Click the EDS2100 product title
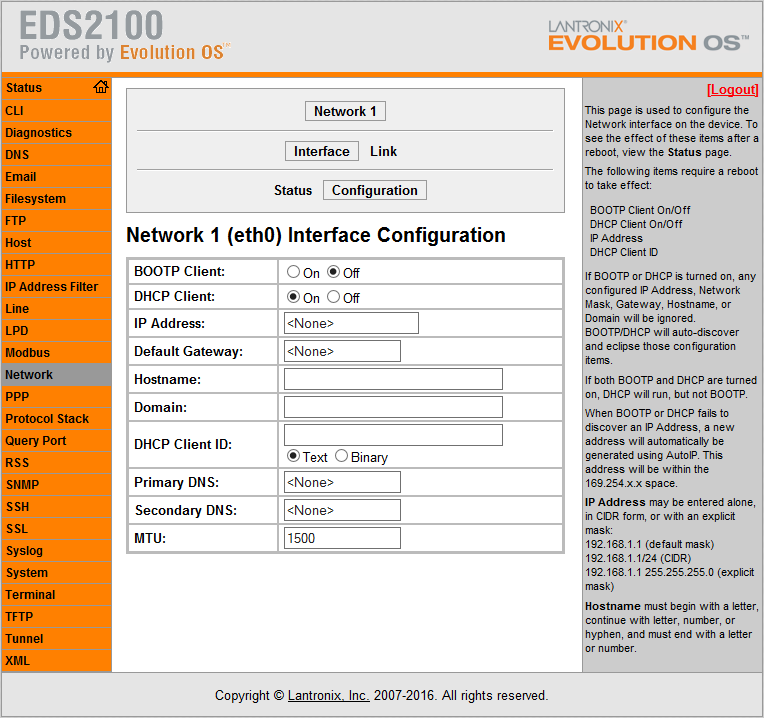 [91, 25]
